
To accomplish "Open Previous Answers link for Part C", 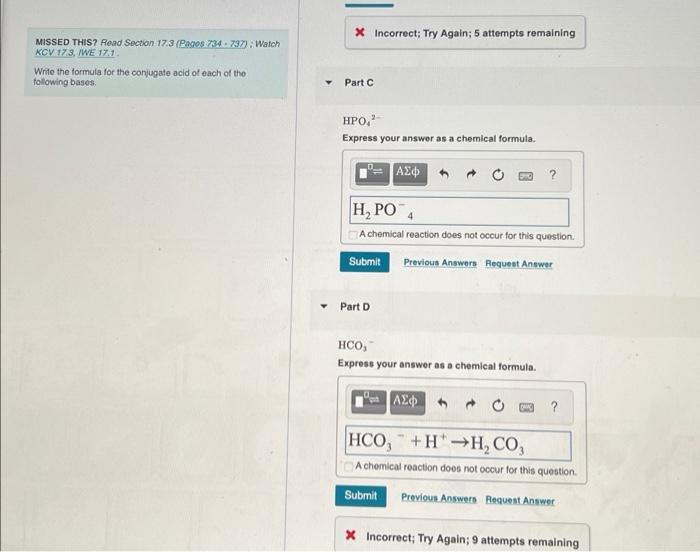I will [x=440, y=263].
